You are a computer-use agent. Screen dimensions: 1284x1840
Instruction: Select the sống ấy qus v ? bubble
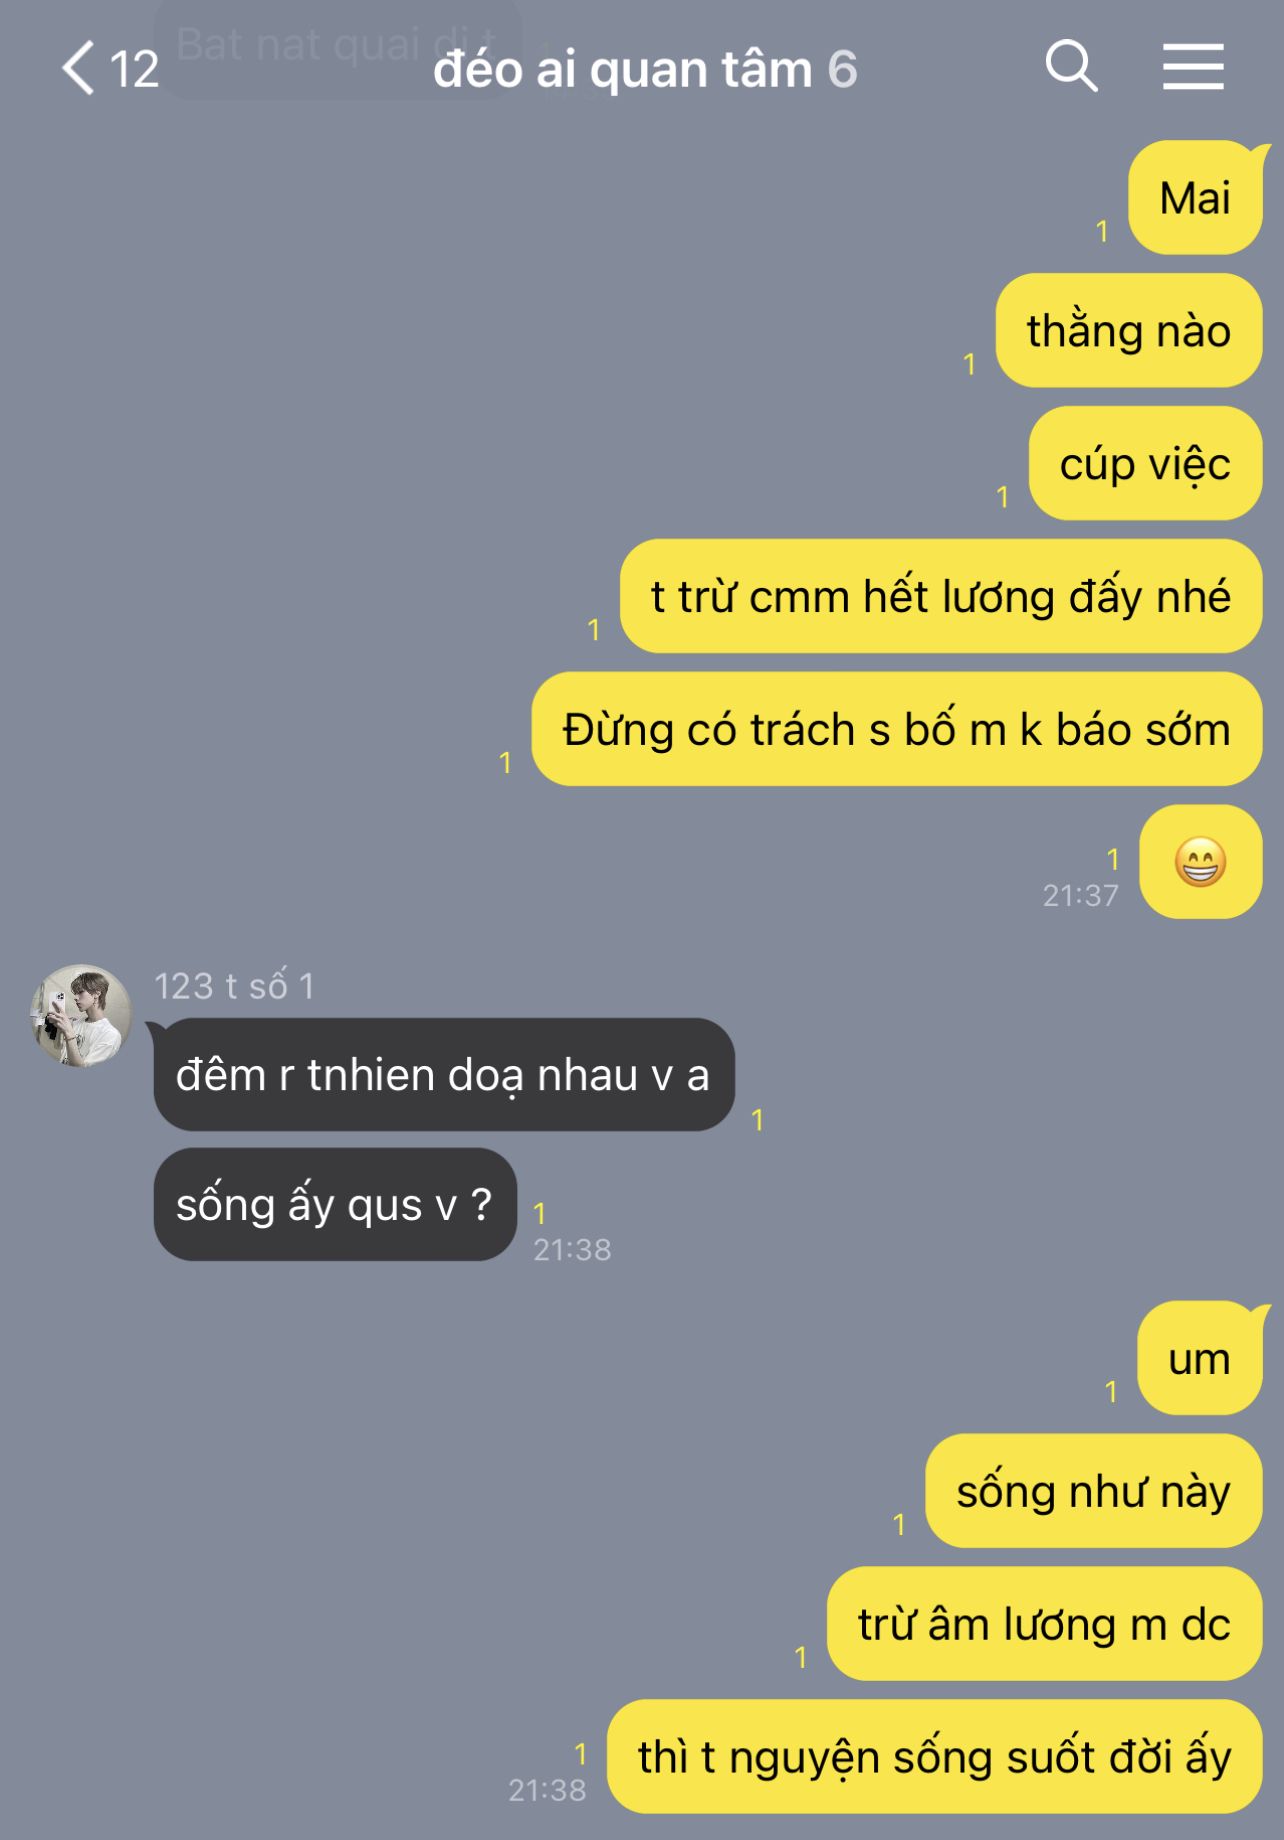click(x=335, y=1204)
